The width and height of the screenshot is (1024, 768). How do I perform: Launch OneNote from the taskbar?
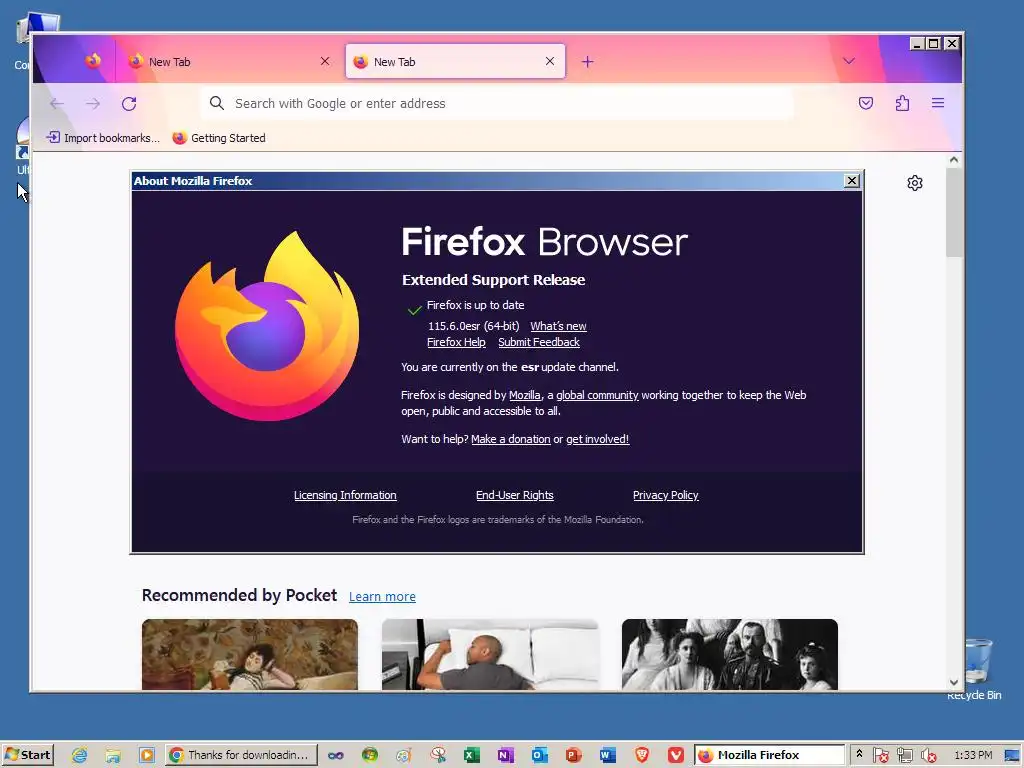(x=505, y=755)
